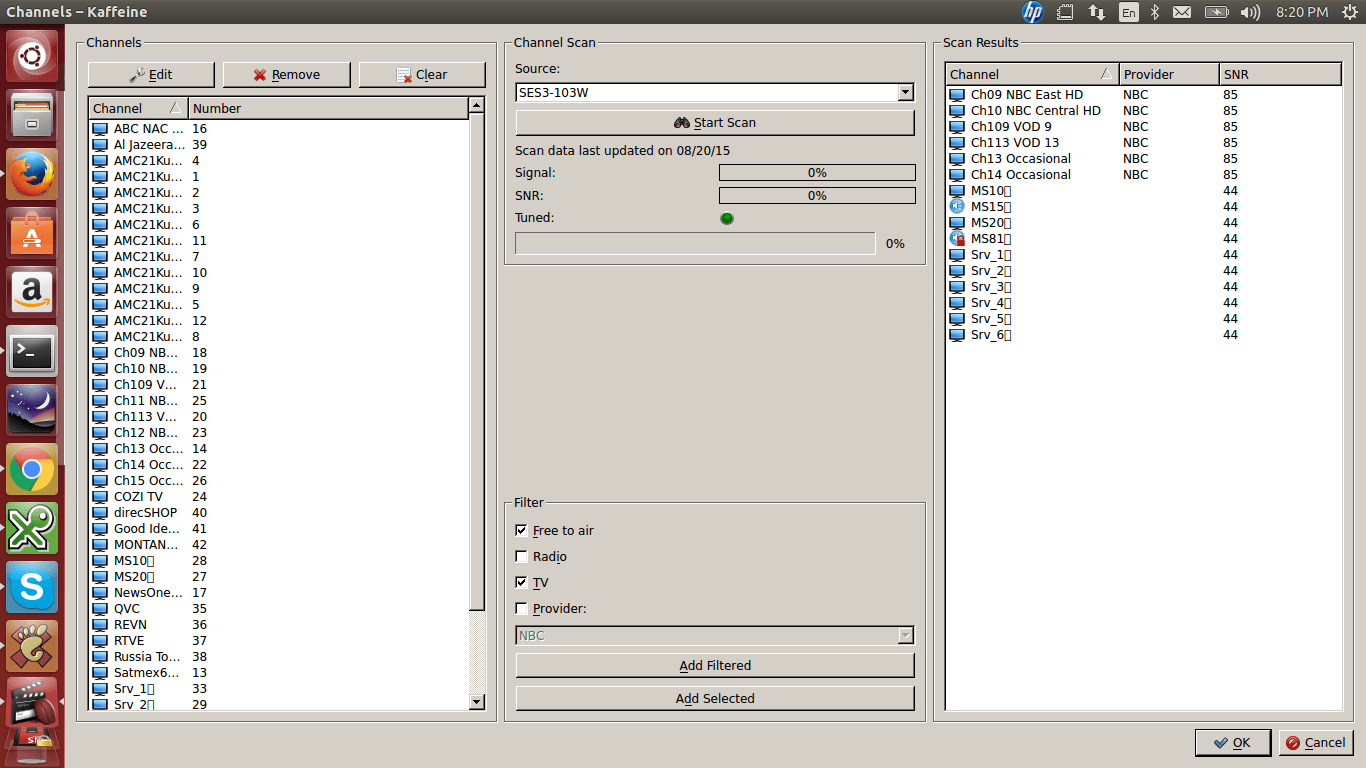Select Srv_4 scan result row
1366x768 pixels.
tap(1143, 302)
